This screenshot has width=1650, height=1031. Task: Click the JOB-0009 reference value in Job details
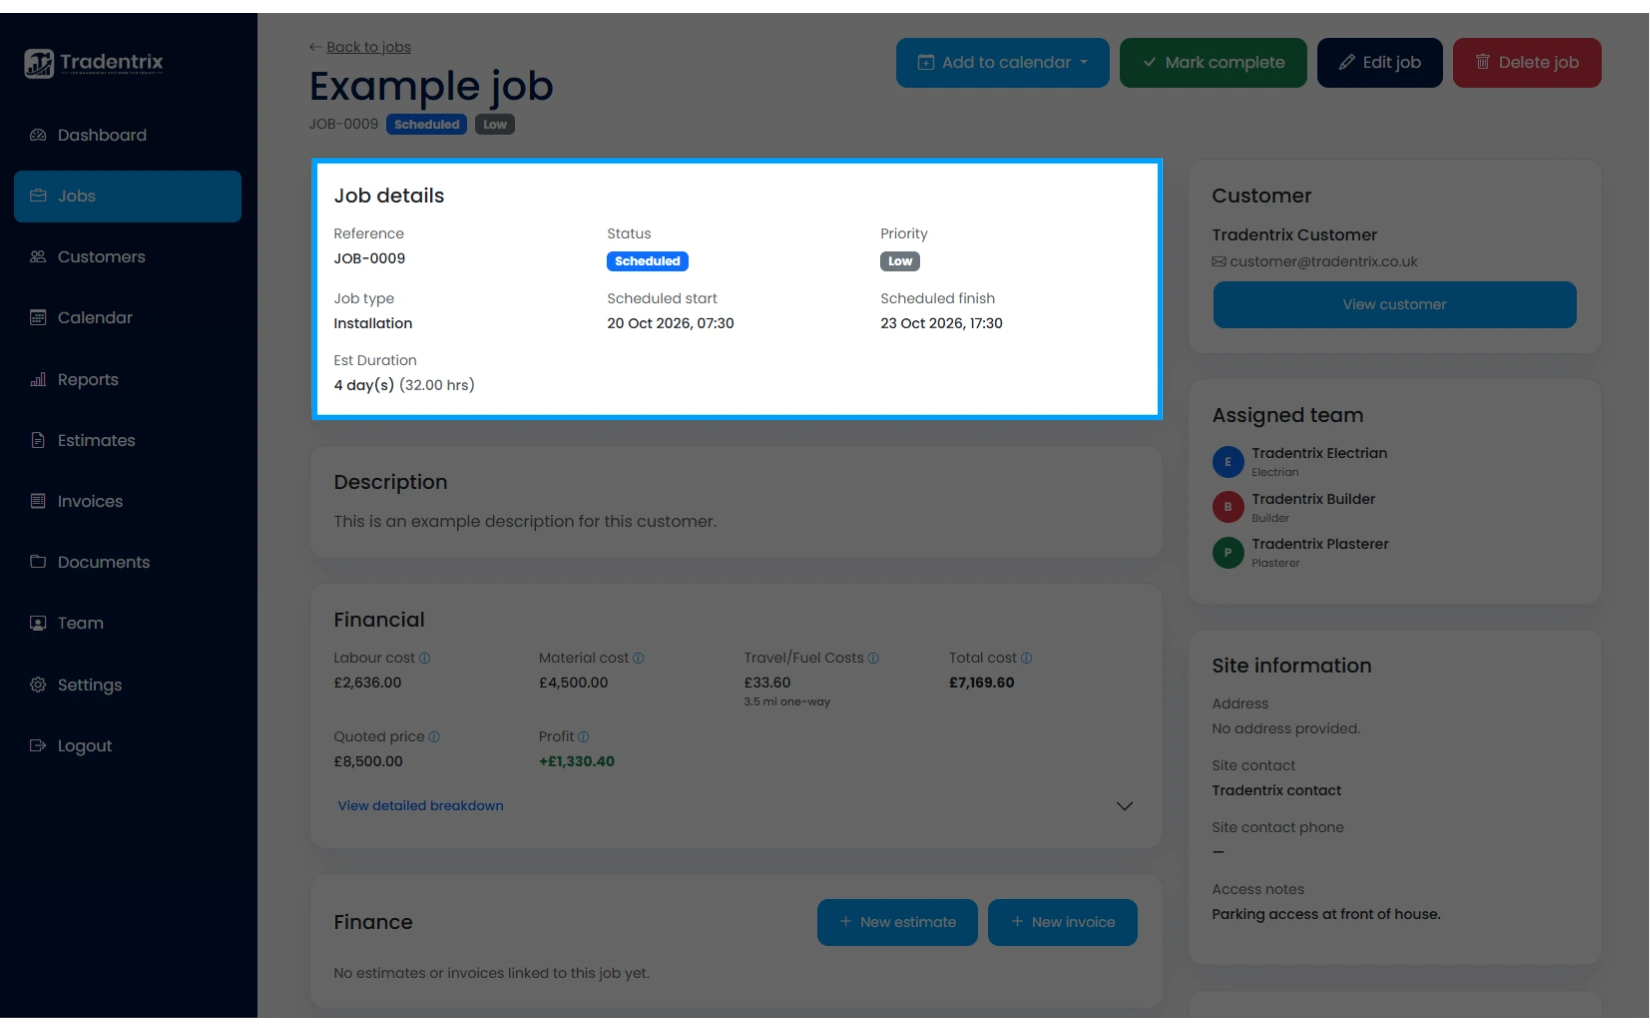click(369, 259)
